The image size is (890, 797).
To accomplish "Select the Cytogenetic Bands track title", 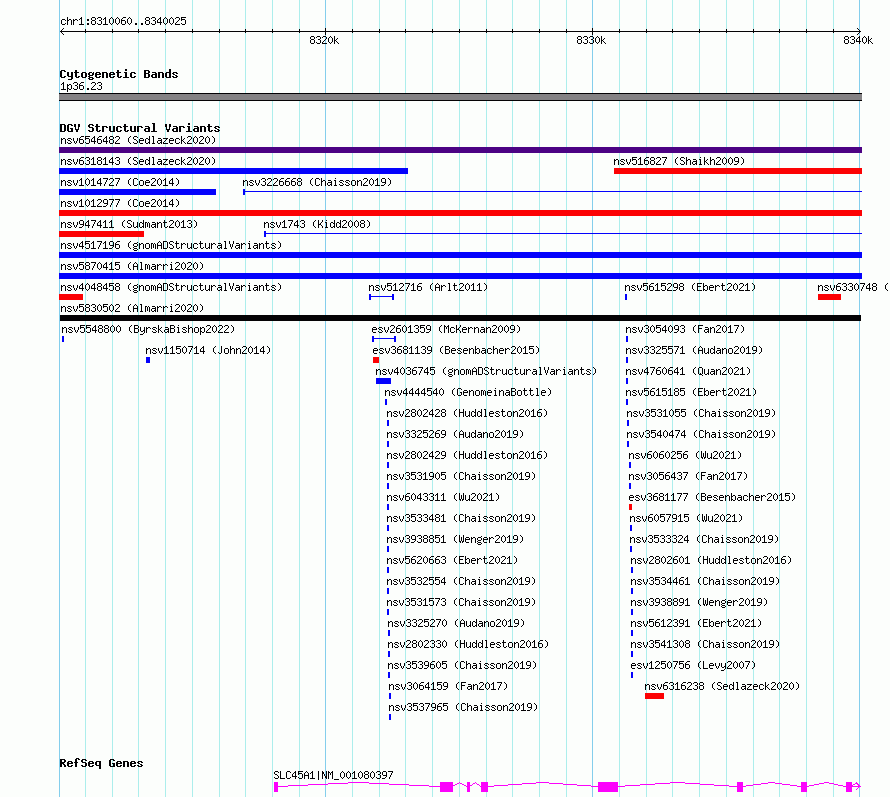I will 119,74.
